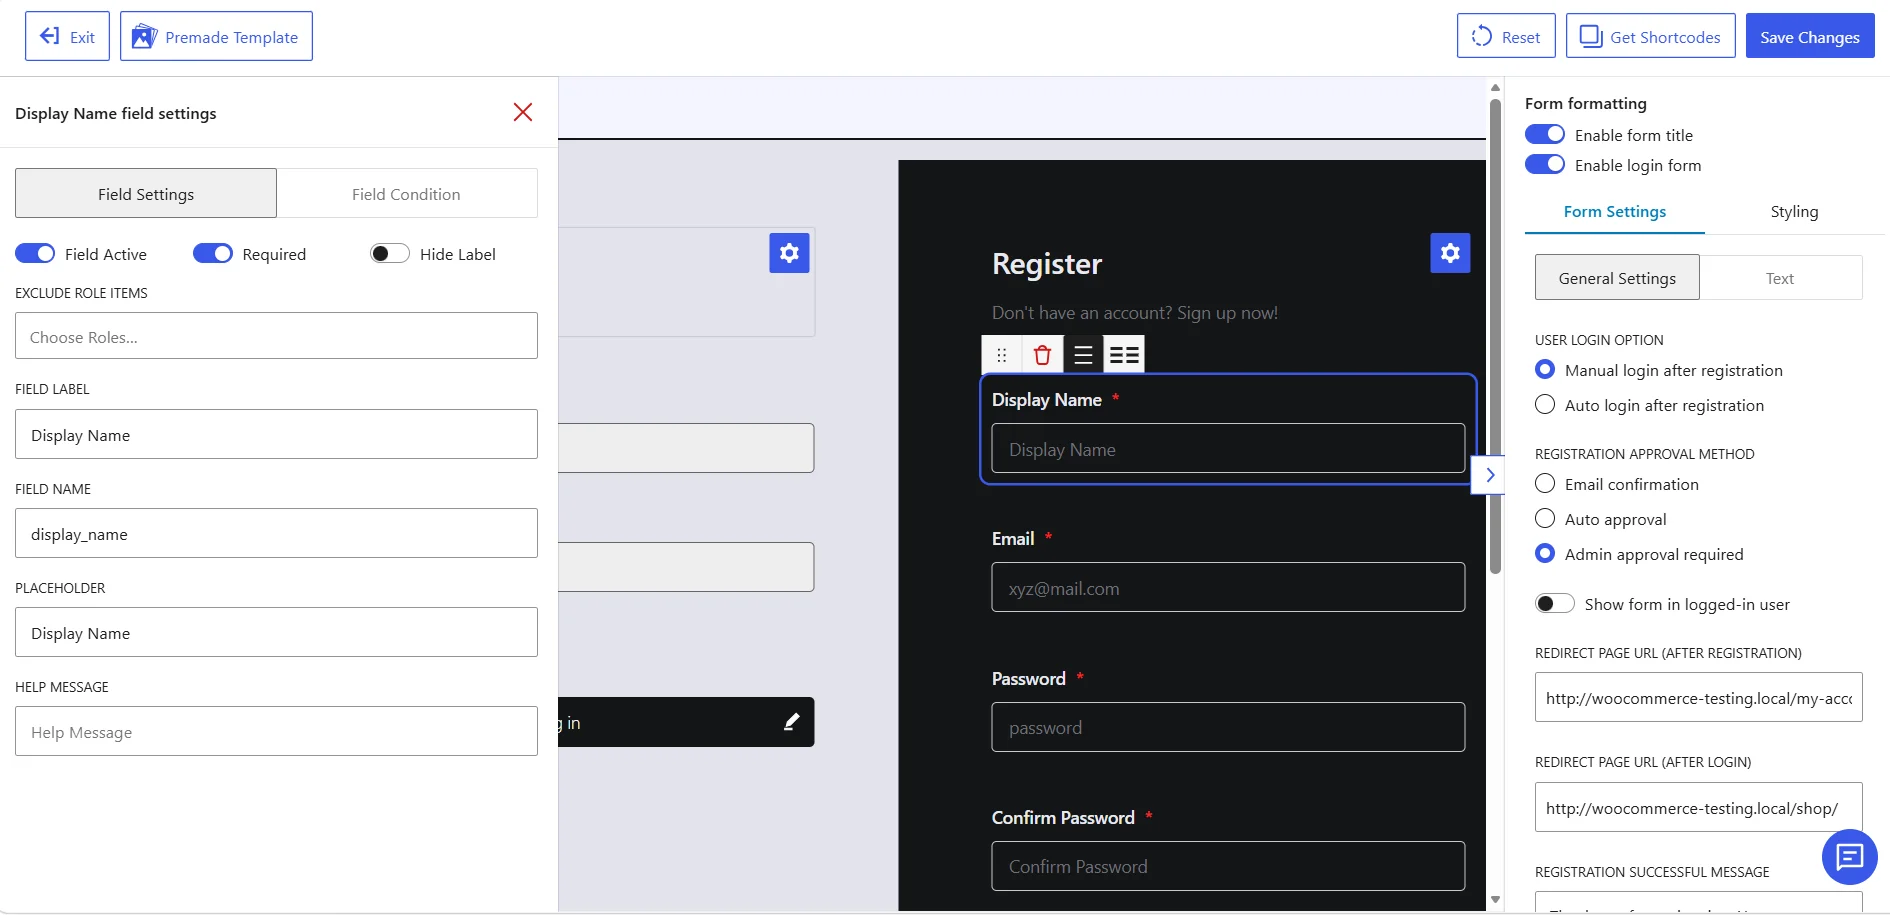The width and height of the screenshot is (1890, 915).
Task: Click the Field Label input
Action: 276,434
